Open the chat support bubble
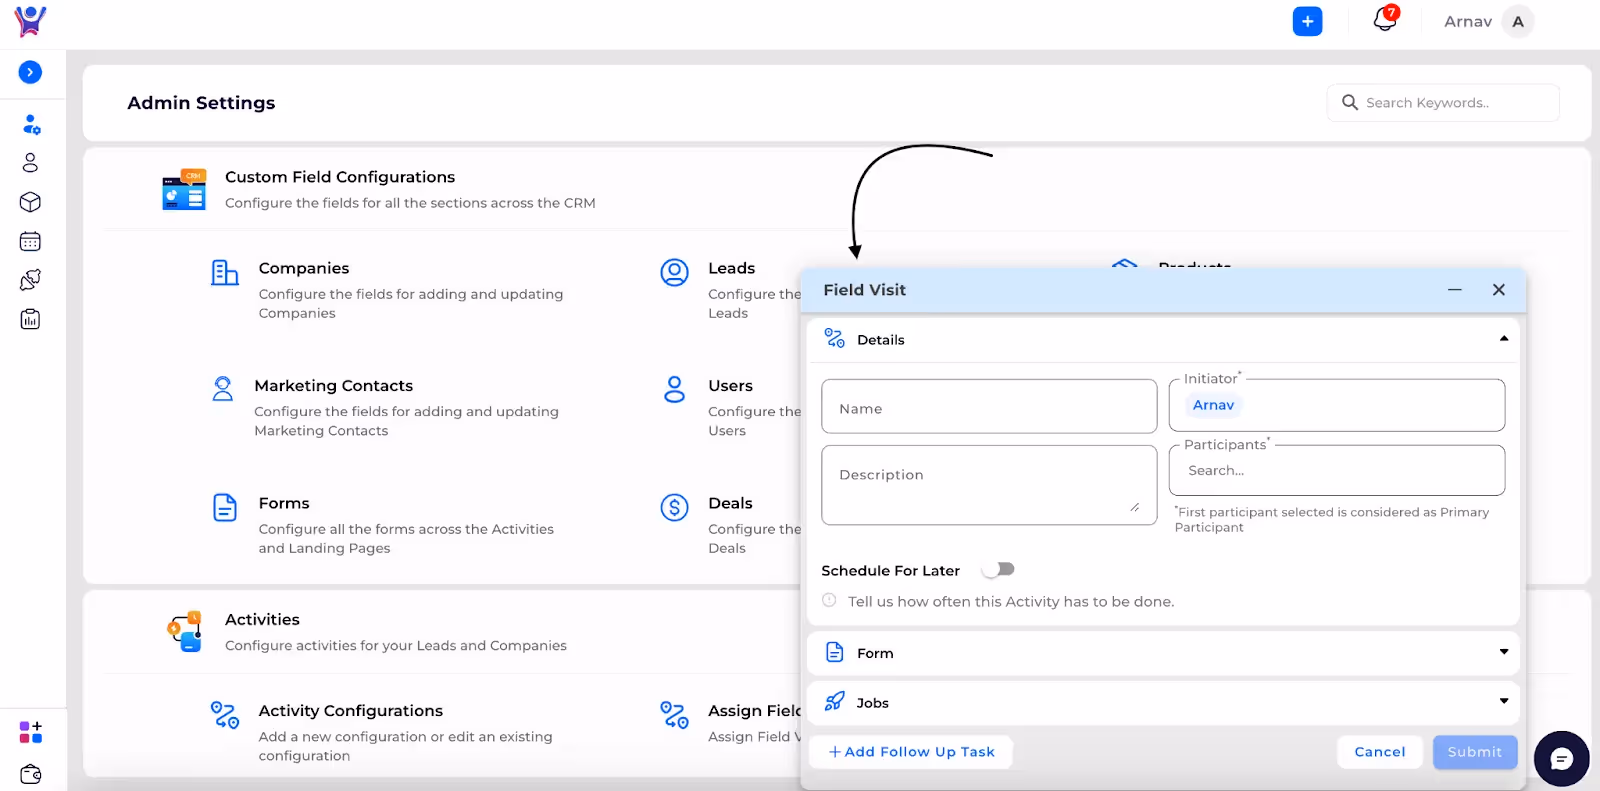The width and height of the screenshot is (1600, 791). coord(1561,759)
